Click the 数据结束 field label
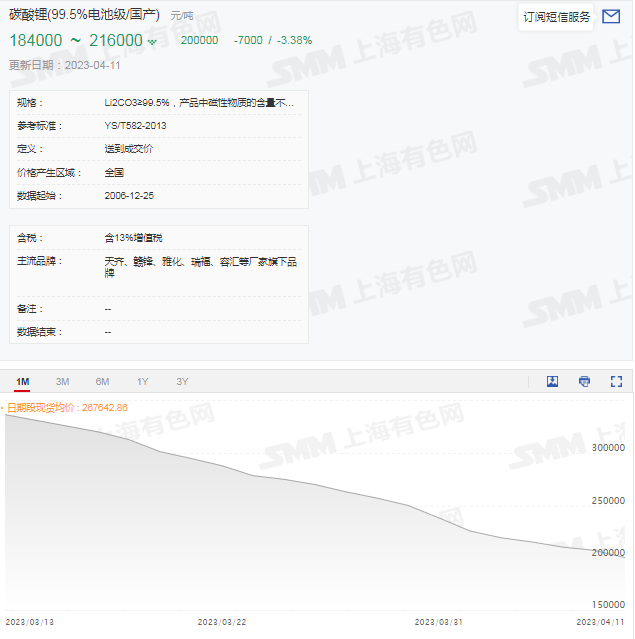 click(39, 332)
